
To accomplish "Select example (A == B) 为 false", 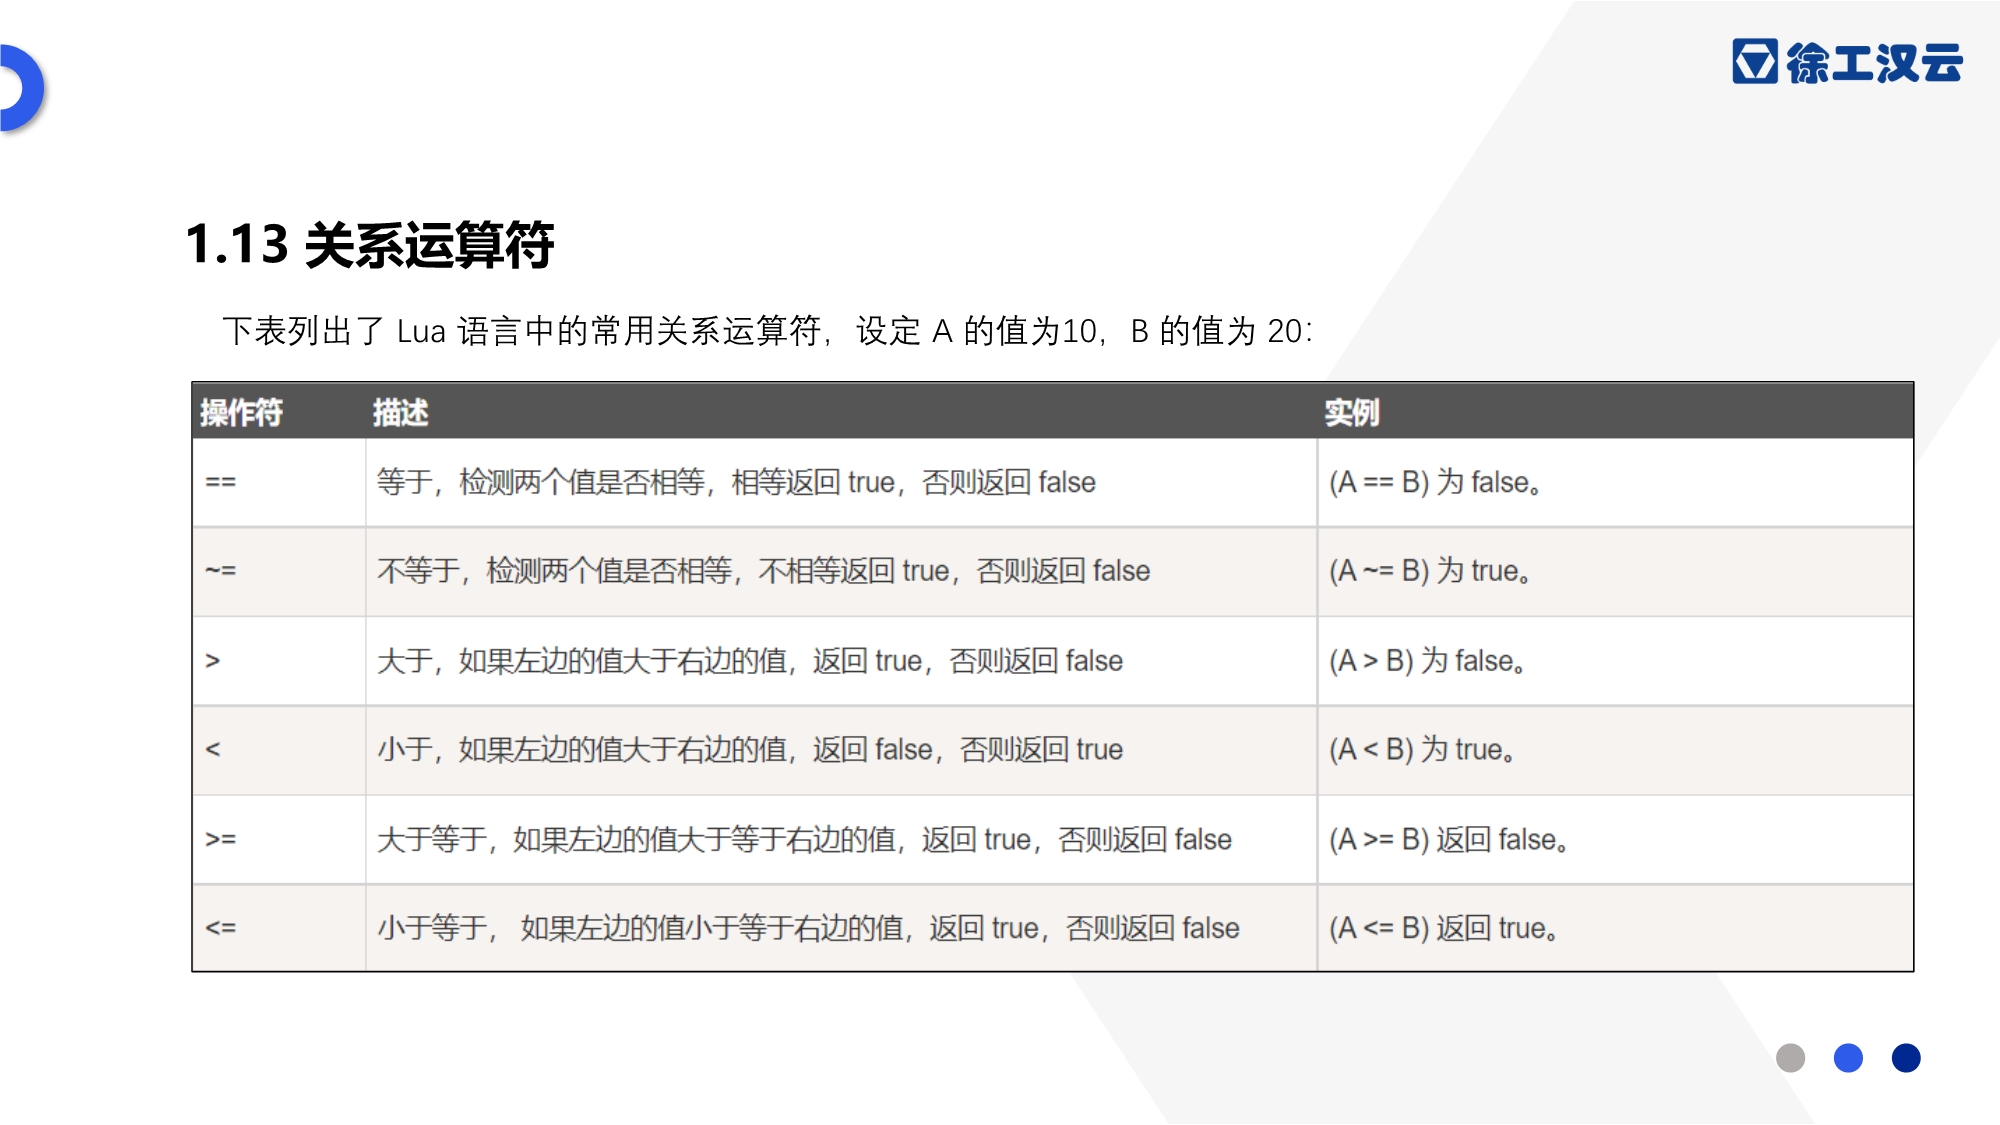I will [1435, 482].
